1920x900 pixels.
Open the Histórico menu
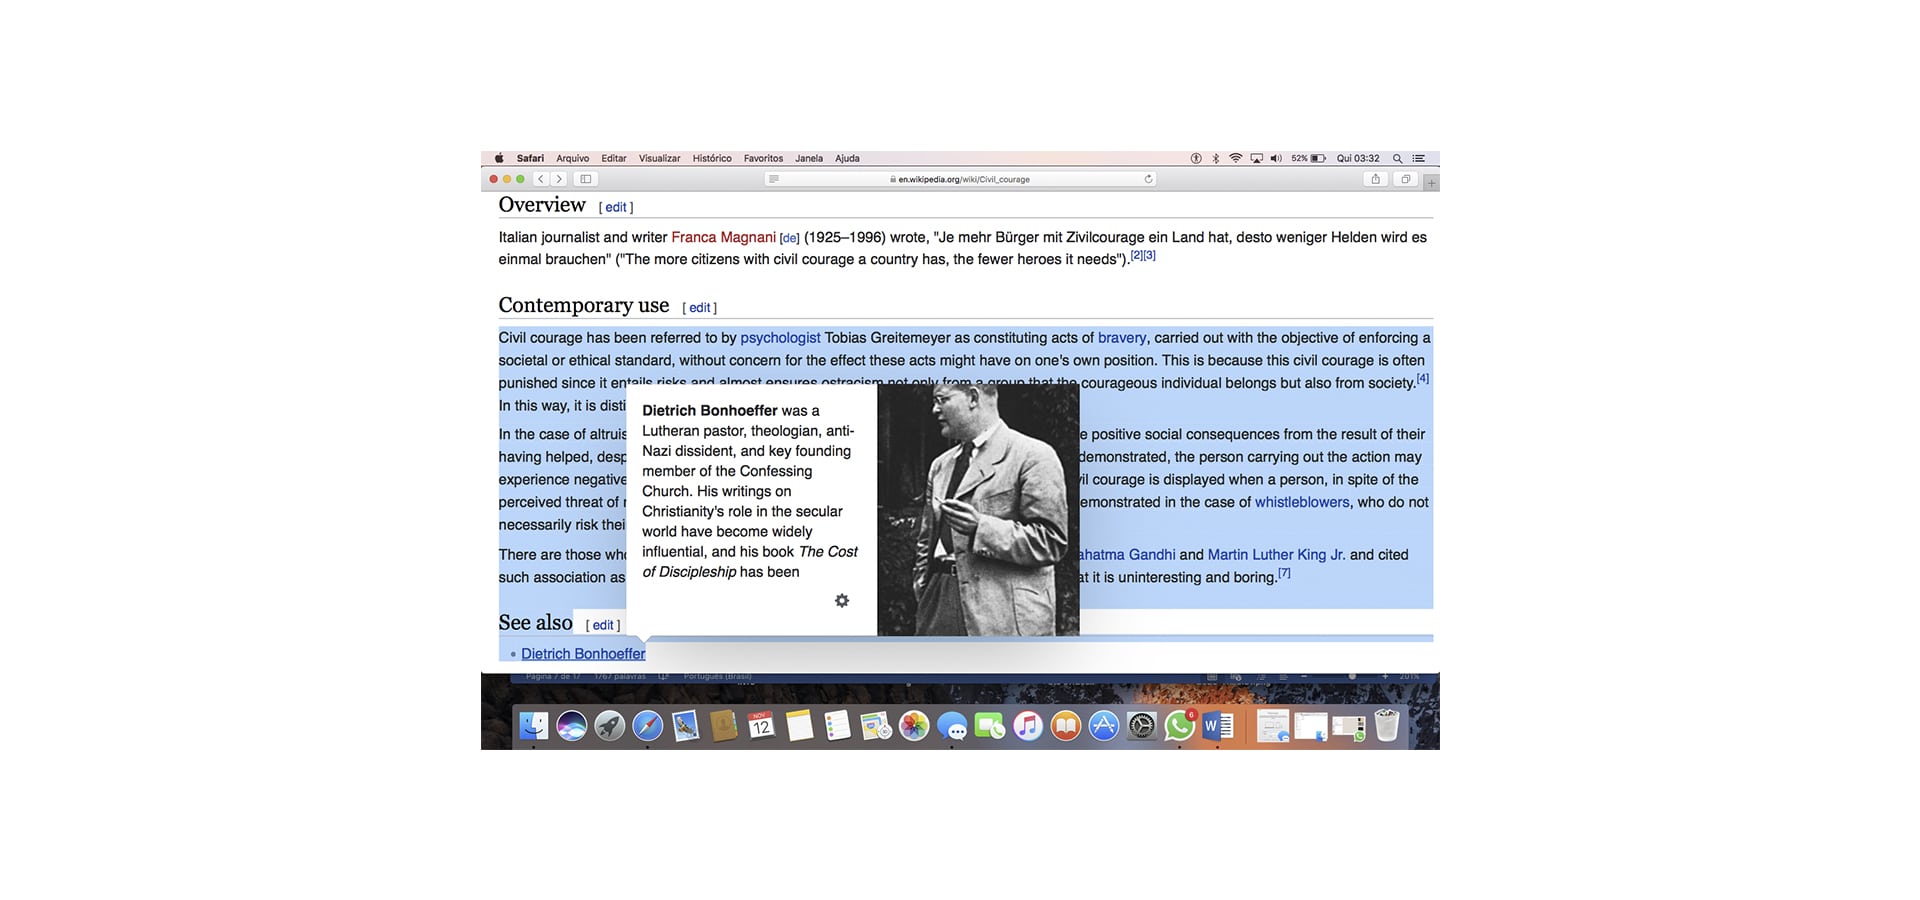tap(712, 158)
